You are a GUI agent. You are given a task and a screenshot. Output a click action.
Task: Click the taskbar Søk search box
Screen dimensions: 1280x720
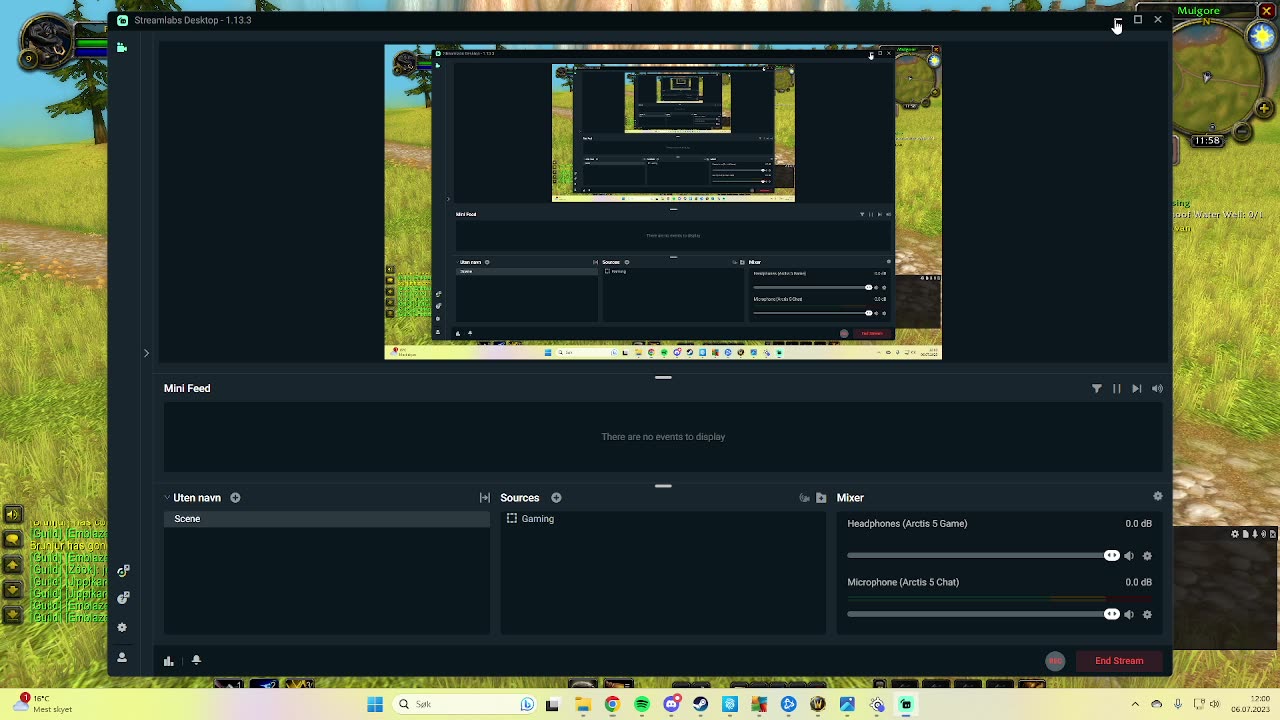tap(466, 704)
